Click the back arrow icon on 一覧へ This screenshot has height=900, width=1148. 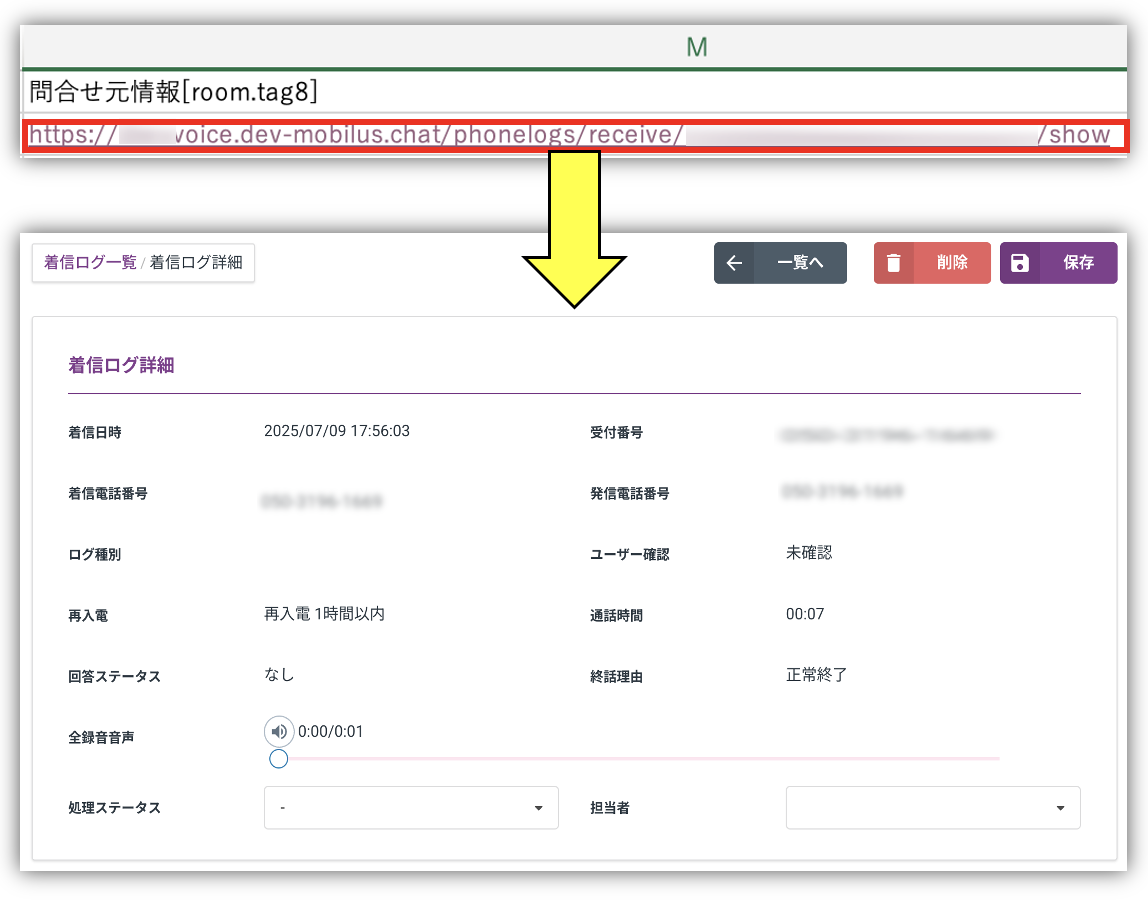pyautogui.click(x=734, y=263)
